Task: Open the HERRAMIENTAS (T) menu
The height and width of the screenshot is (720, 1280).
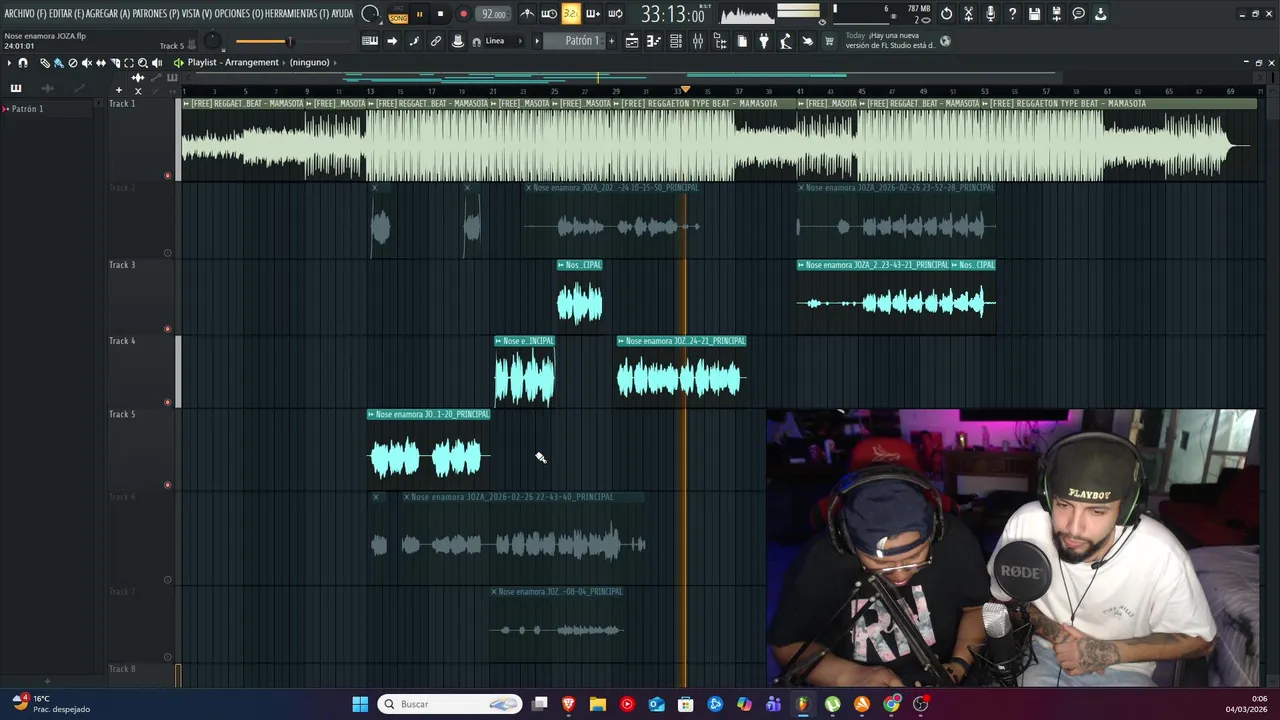Action: coord(298,14)
